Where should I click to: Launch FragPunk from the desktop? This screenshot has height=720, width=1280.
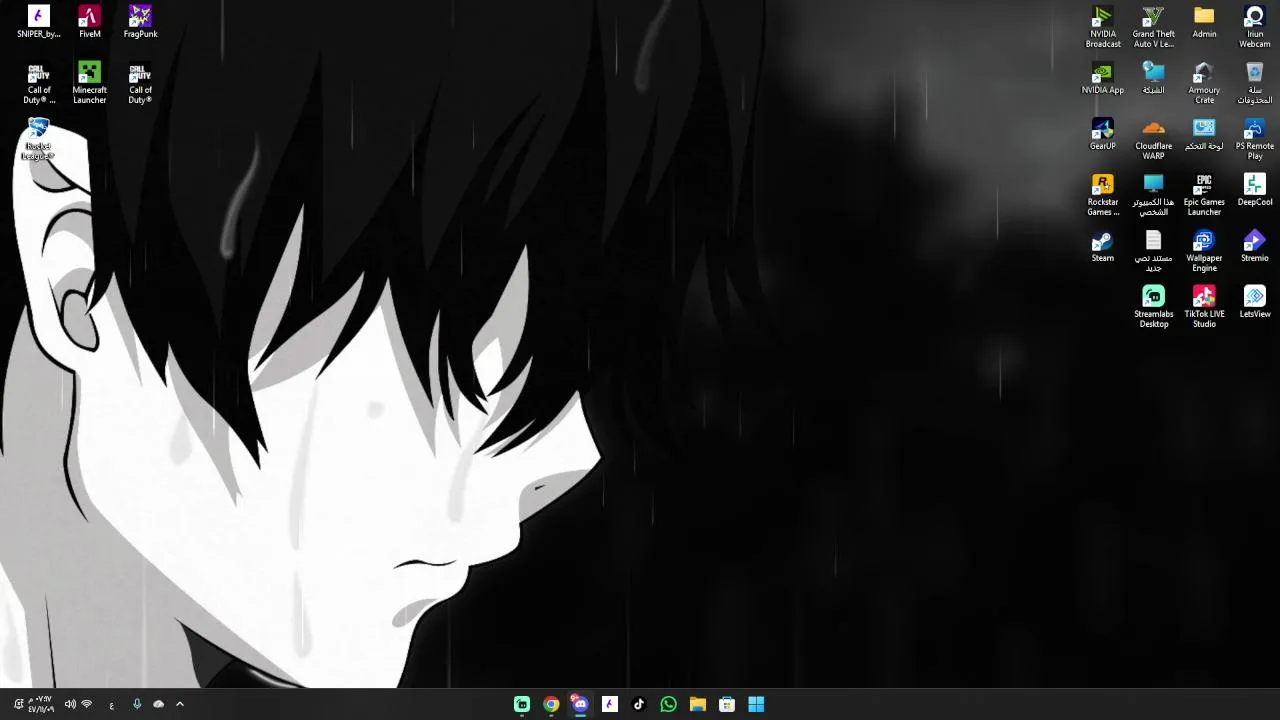coord(140,22)
